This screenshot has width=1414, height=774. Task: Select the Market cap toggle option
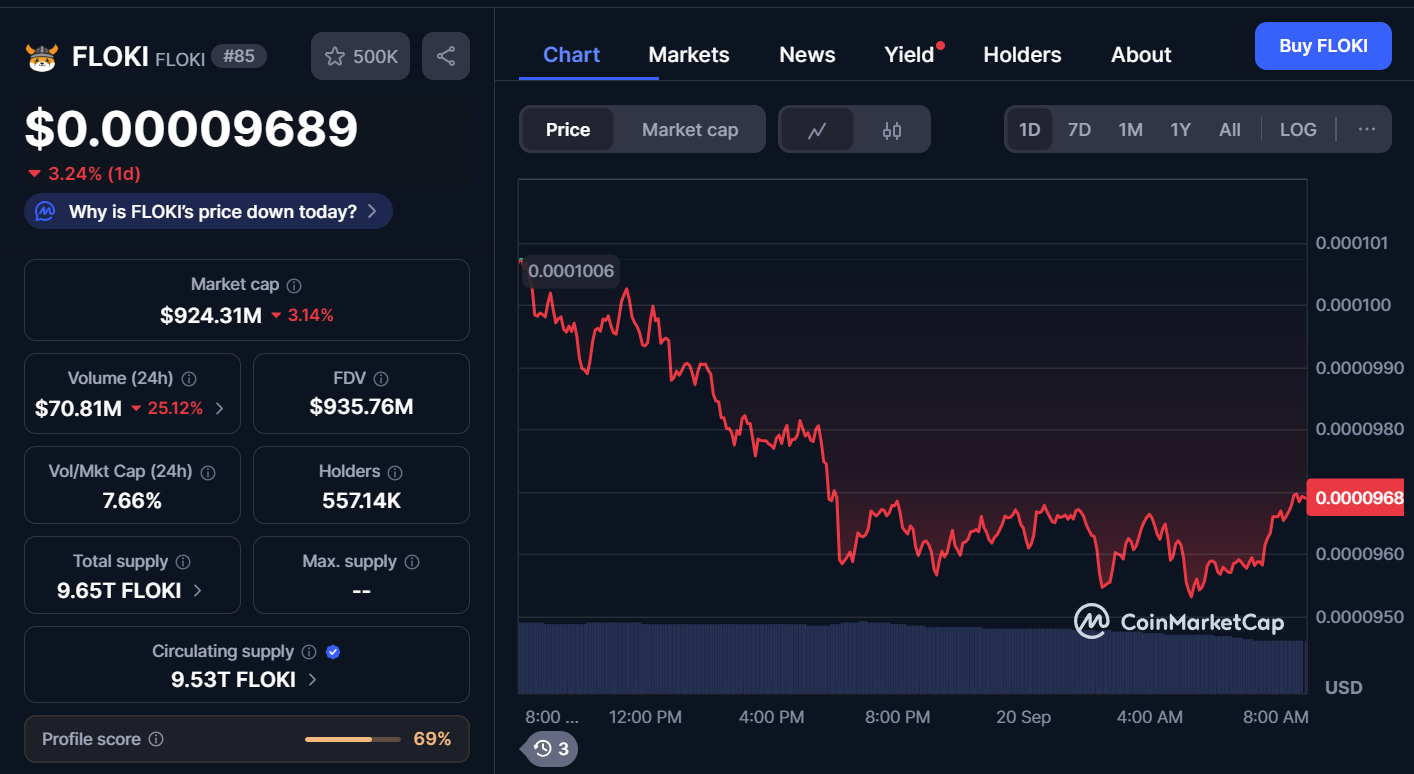coord(690,130)
